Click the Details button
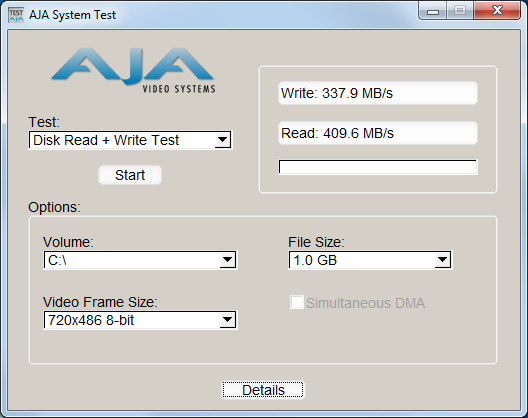 (x=263, y=390)
